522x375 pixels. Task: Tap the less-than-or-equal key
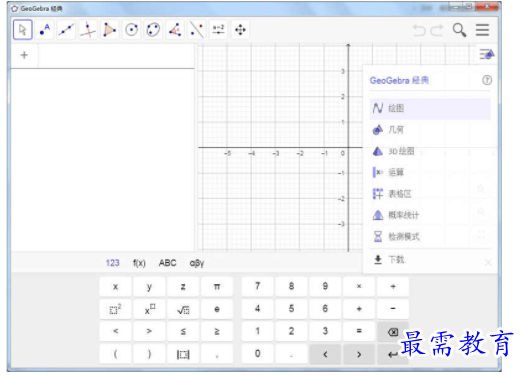[x=183, y=331]
